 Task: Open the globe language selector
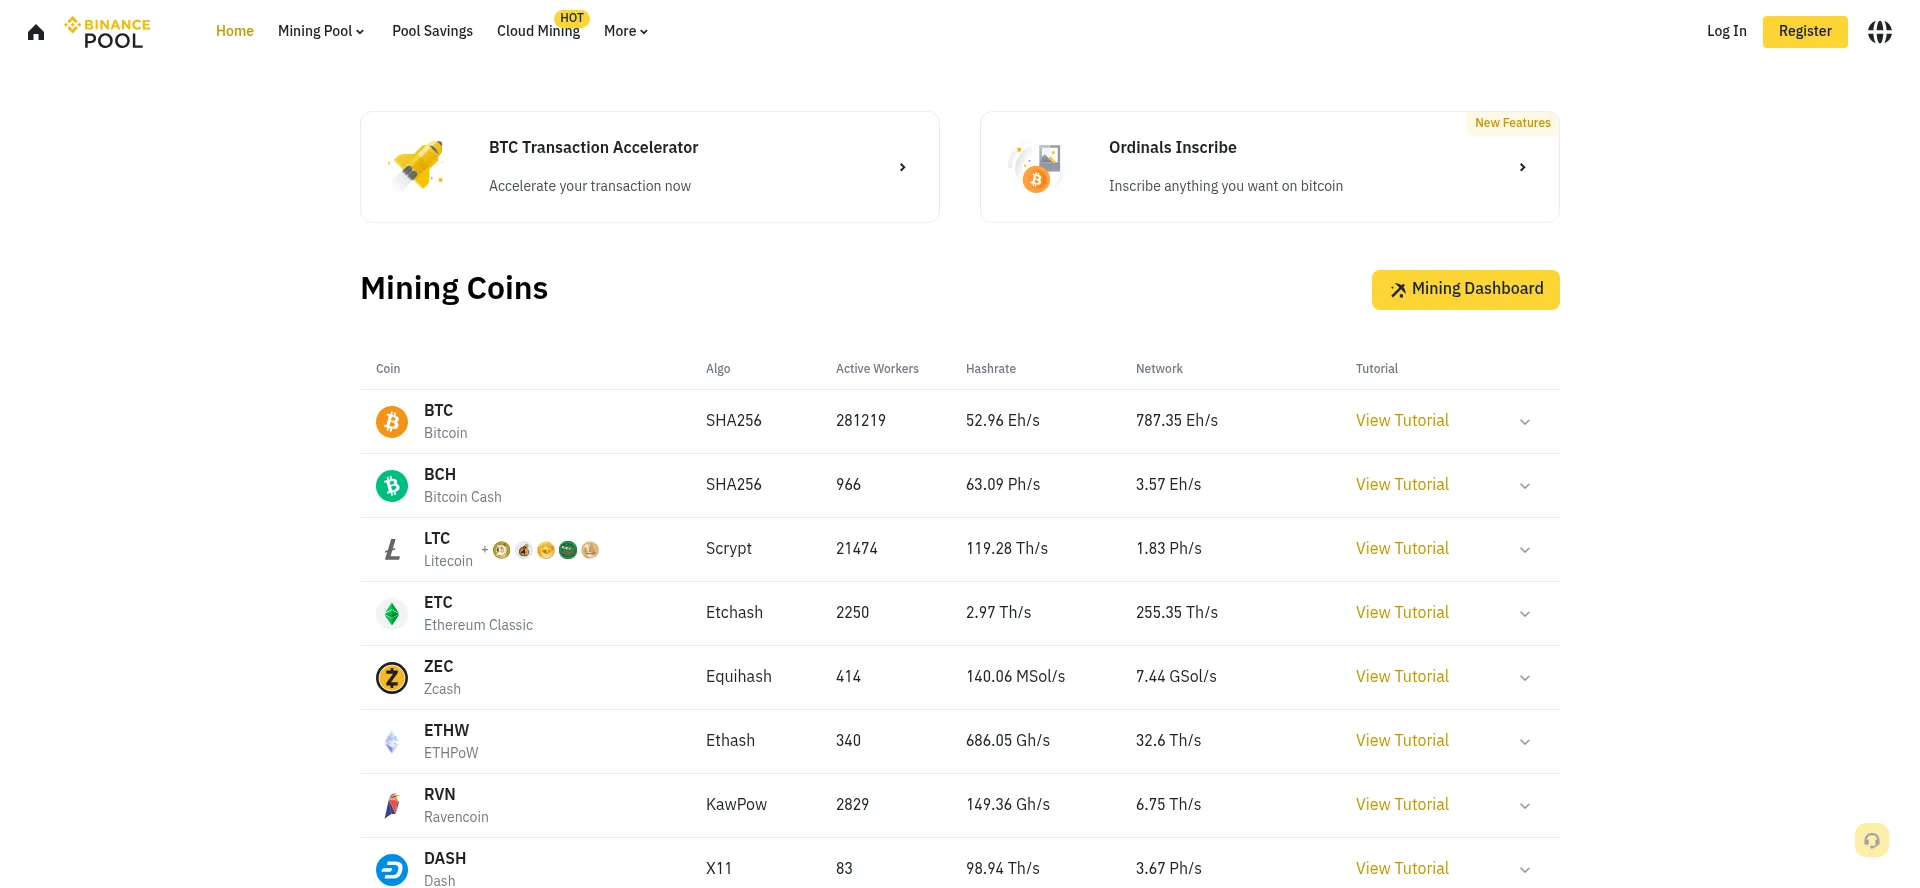point(1880,32)
